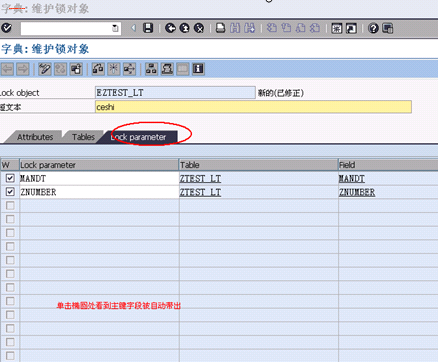This screenshot has height=362, width=438.
Task: Show the object list hierarchy icon
Action: click(151, 69)
